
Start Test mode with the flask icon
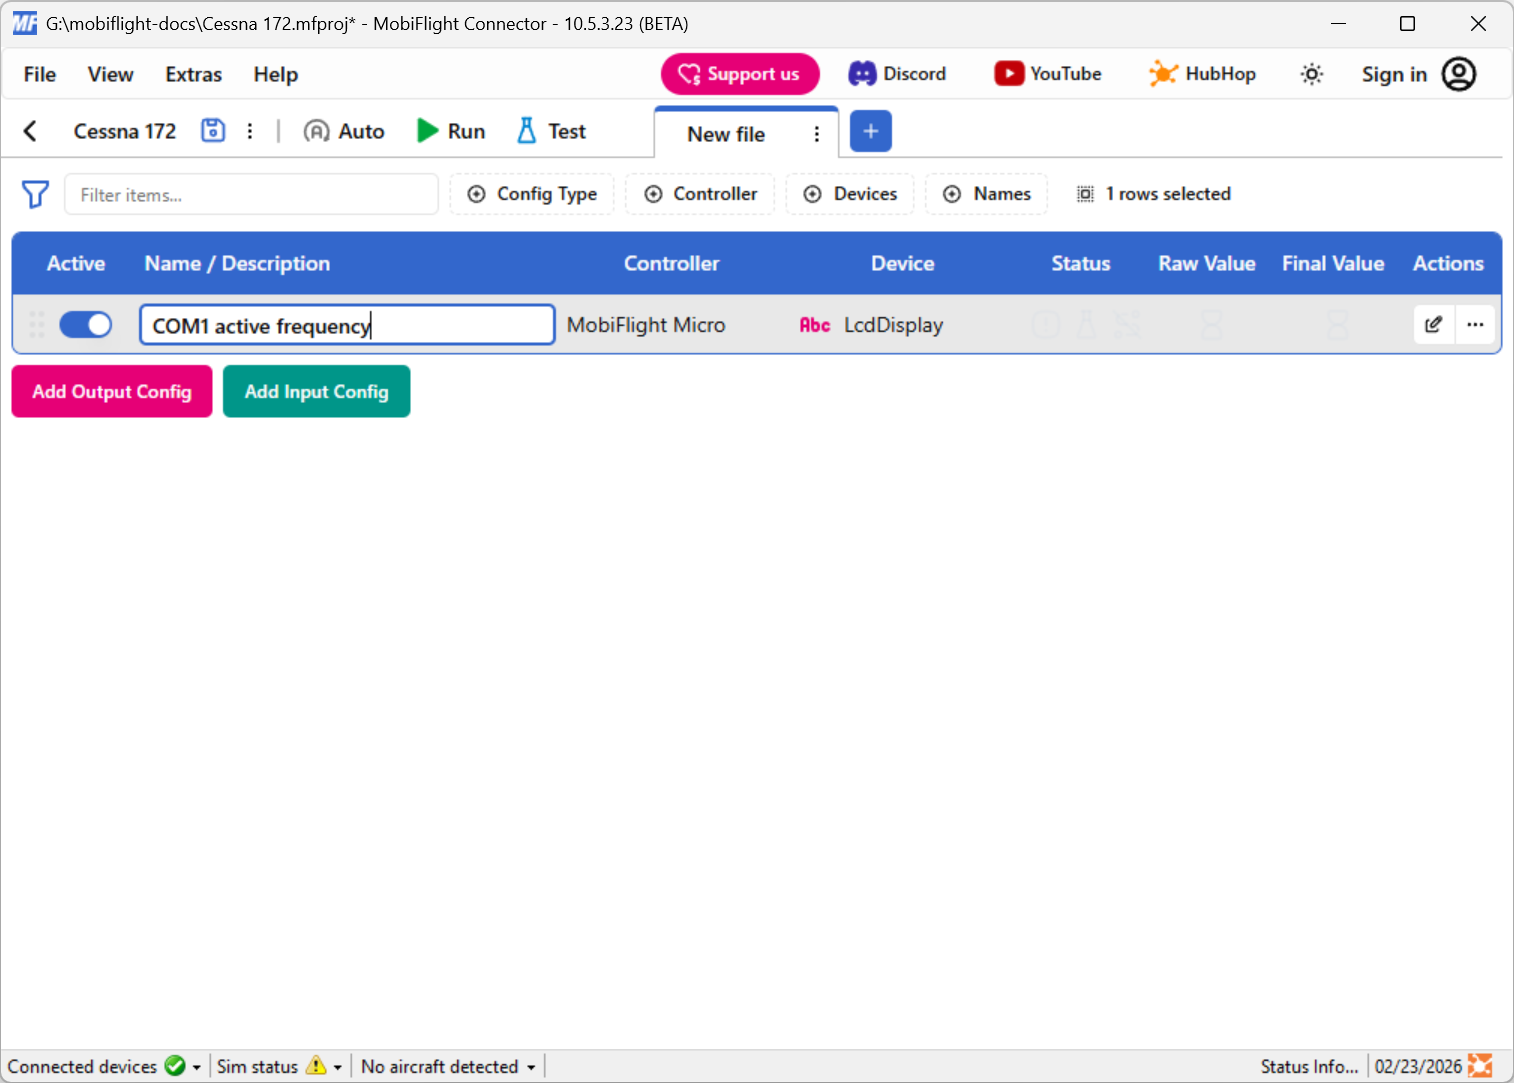549,130
